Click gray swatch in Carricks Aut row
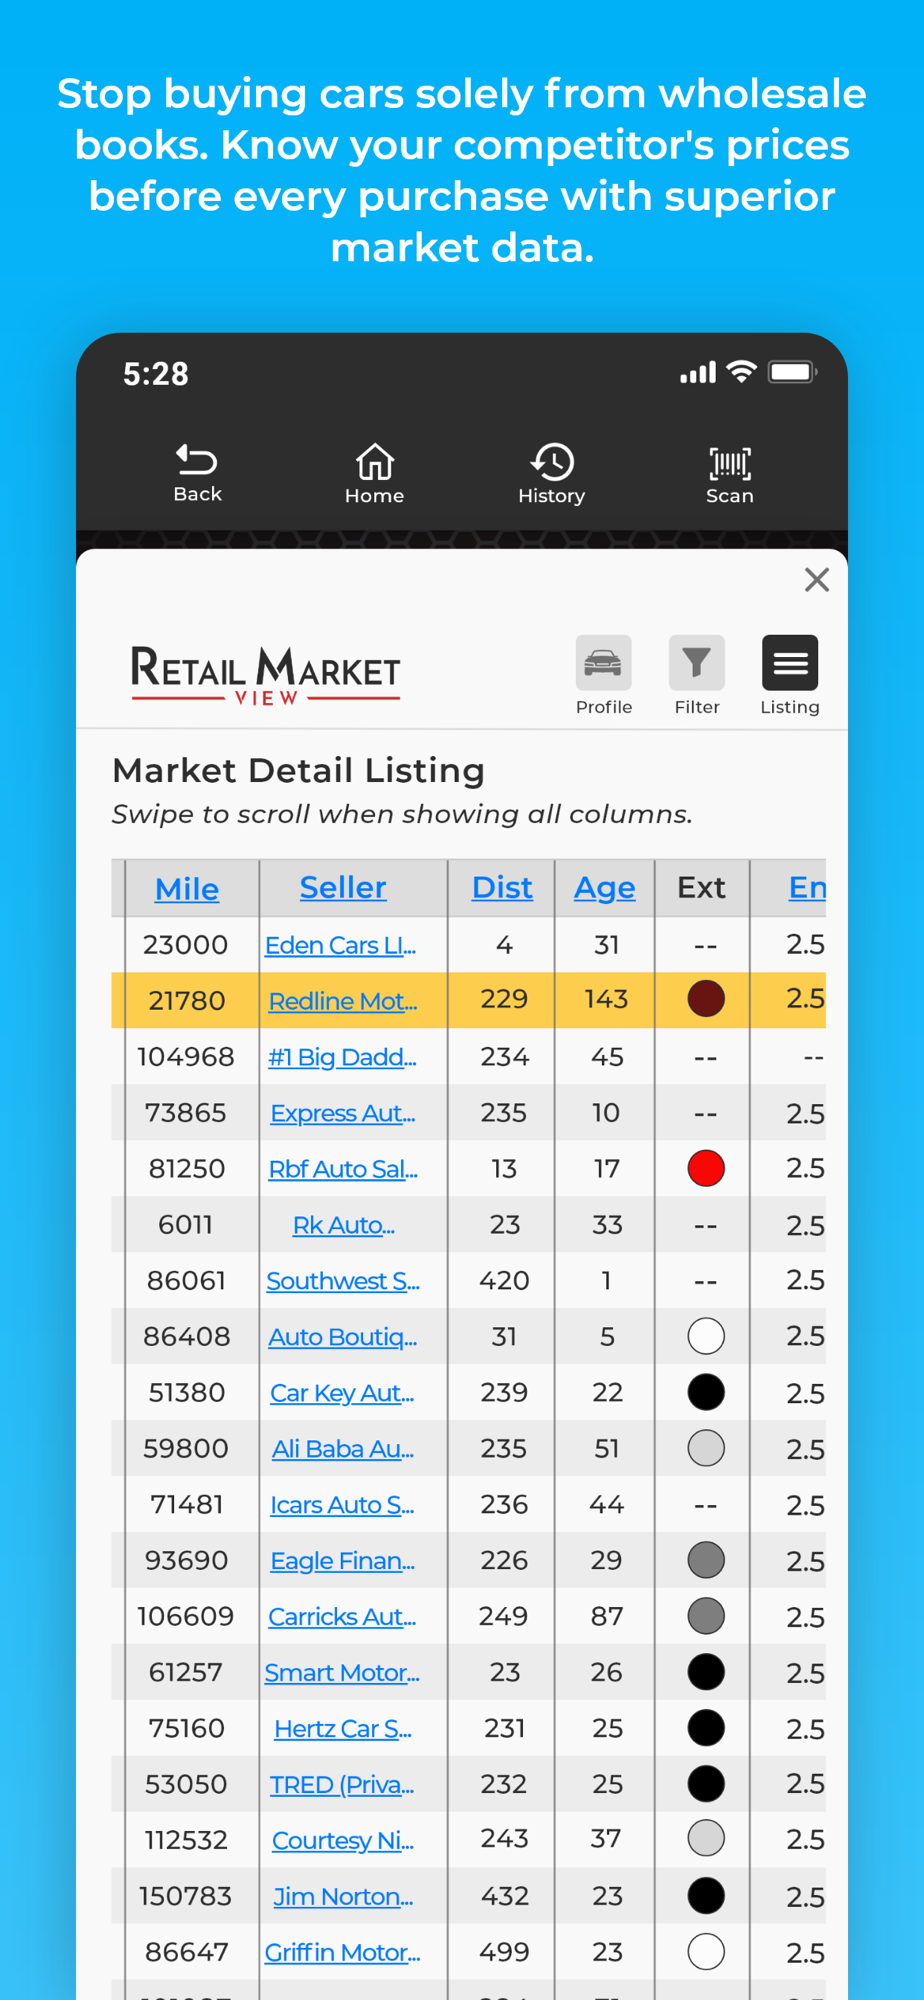Screen dimensions: 924x2000 [706, 1616]
